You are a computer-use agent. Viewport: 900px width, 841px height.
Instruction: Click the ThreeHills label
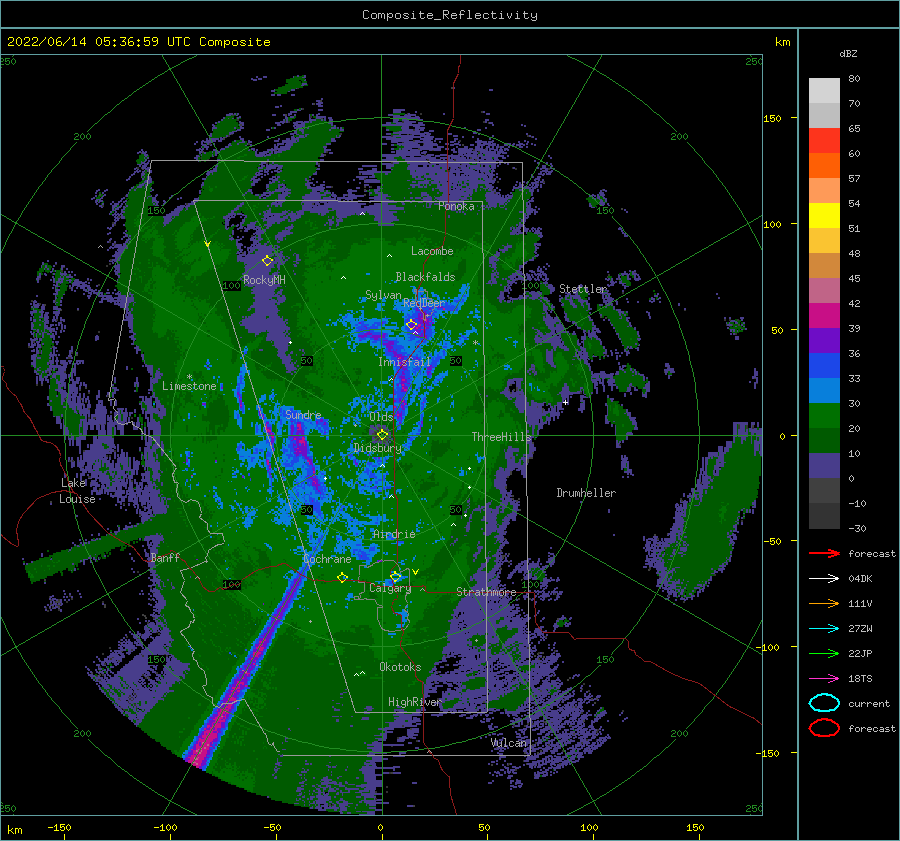[x=502, y=437]
